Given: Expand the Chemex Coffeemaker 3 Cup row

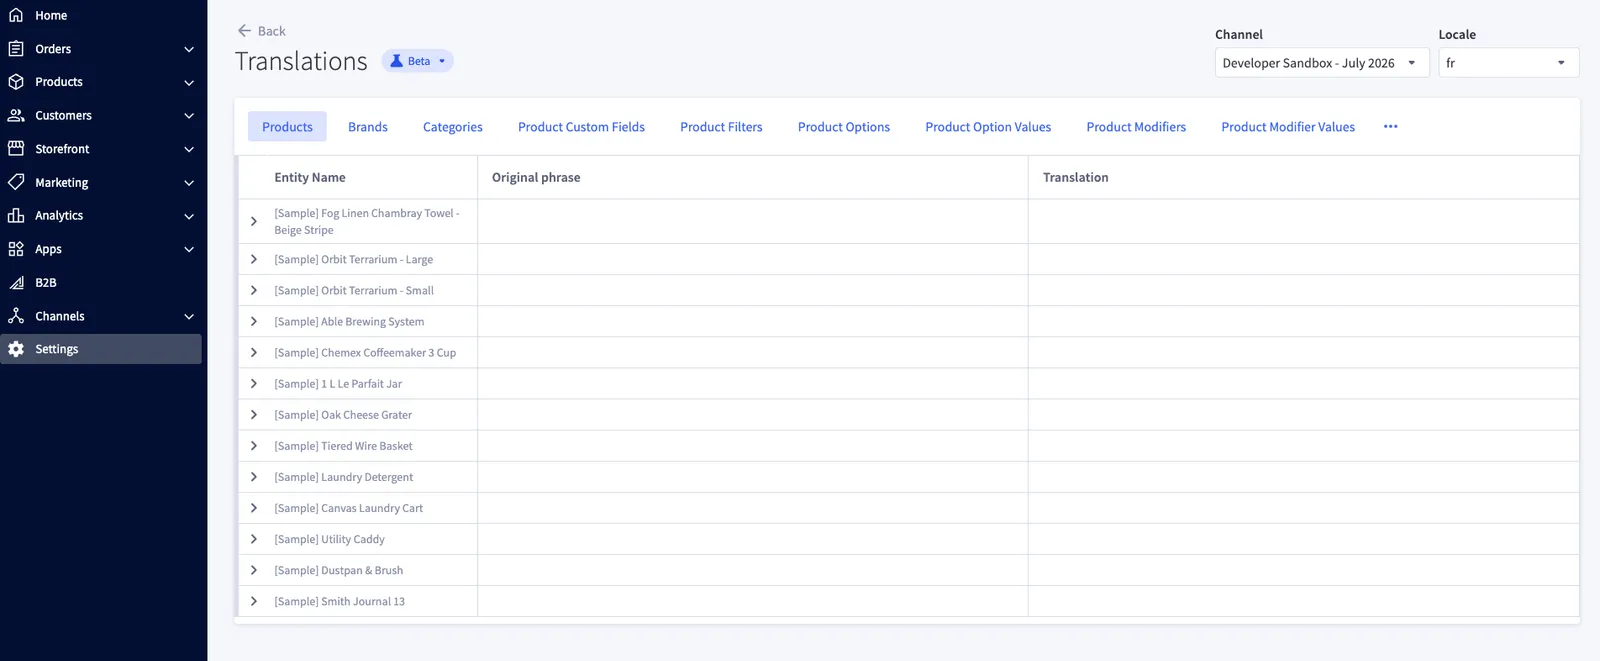Looking at the screenshot, I should (254, 352).
